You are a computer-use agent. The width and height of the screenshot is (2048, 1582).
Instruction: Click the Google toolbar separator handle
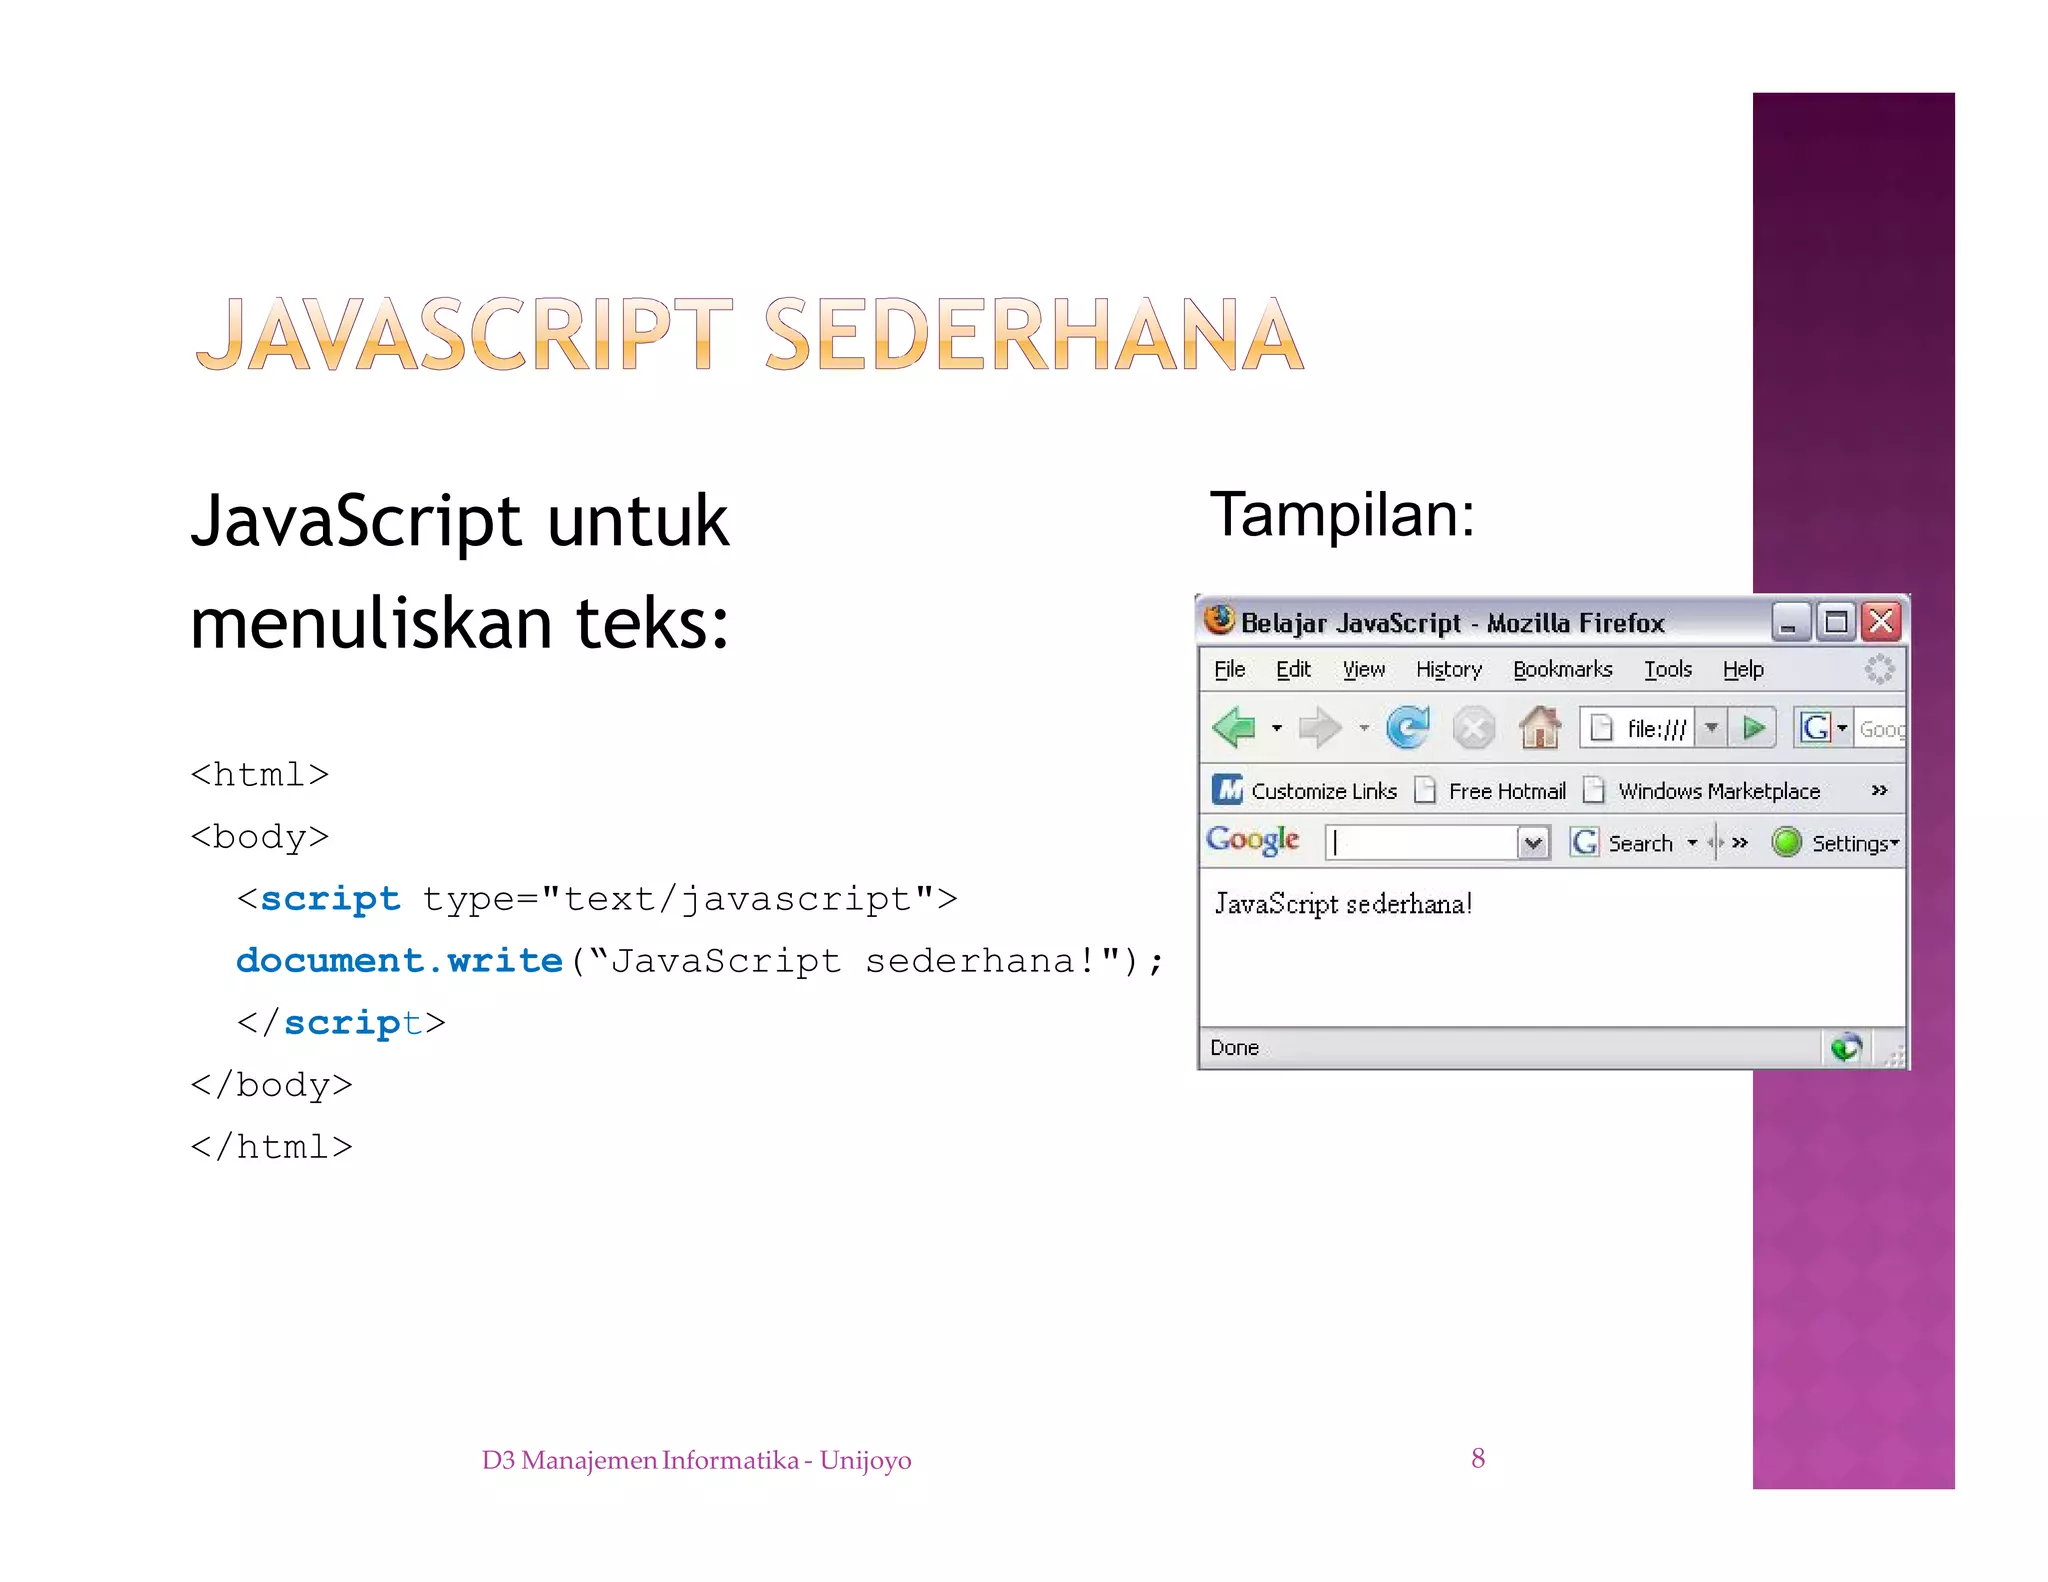point(1714,842)
